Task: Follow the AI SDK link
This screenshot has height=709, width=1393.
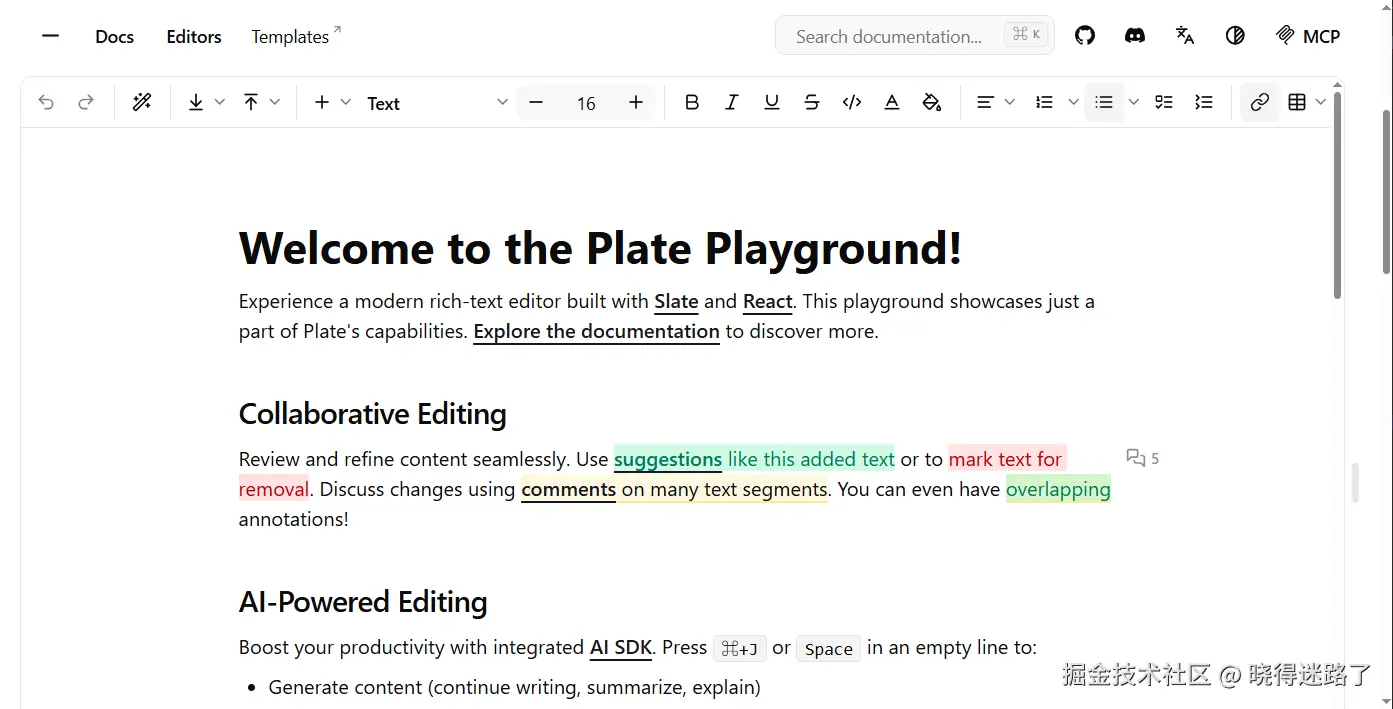Action: pos(621,647)
